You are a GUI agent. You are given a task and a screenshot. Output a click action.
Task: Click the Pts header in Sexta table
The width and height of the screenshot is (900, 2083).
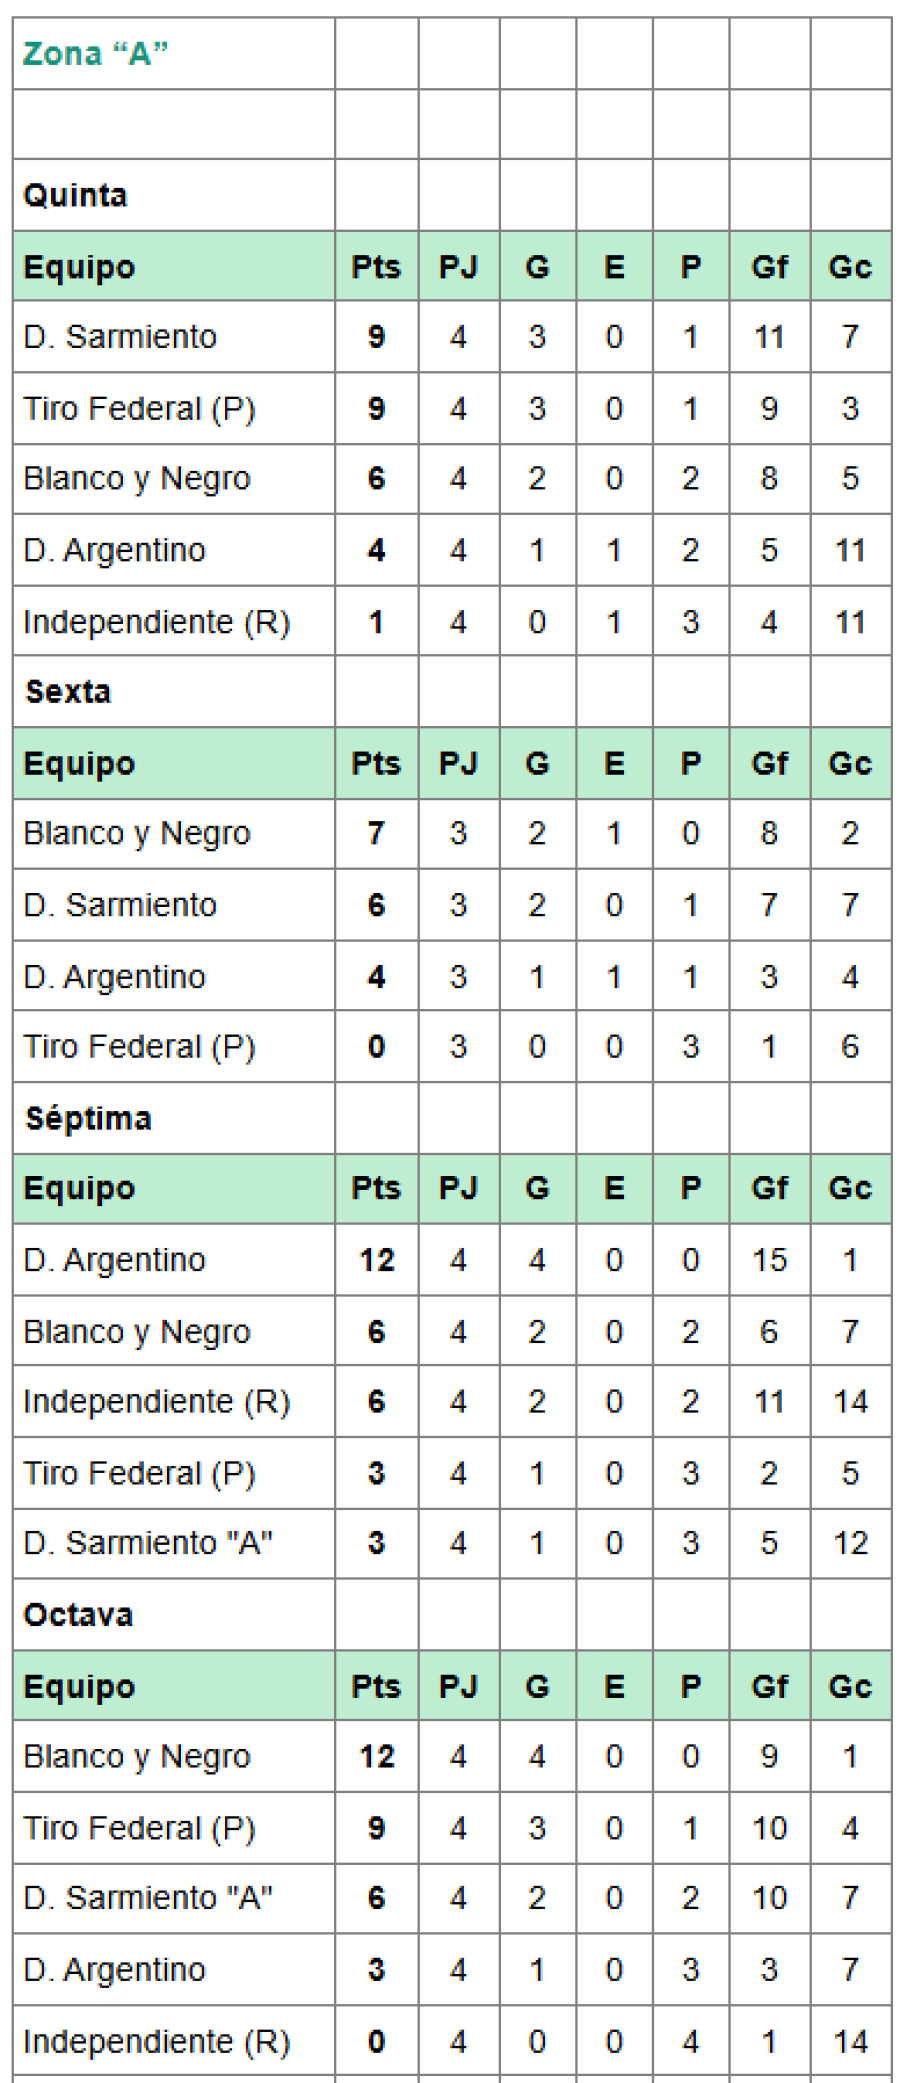tap(376, 763)
